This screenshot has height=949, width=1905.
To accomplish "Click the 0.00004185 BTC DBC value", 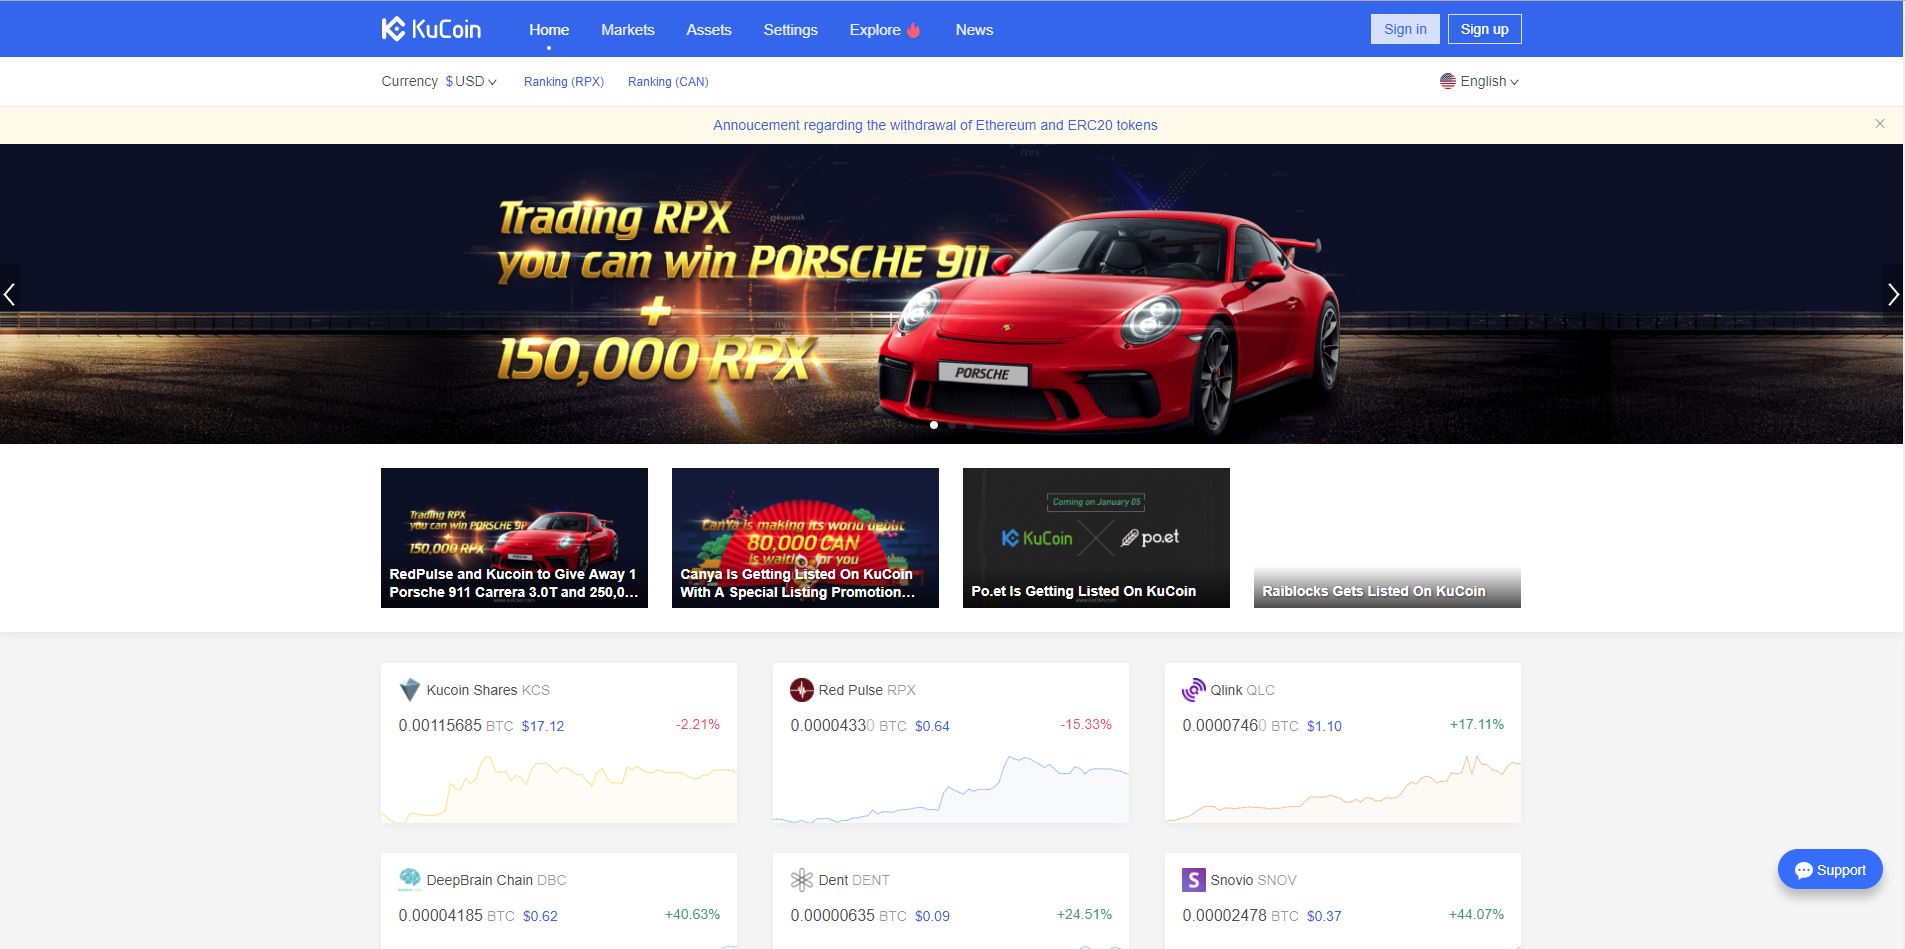I will pyautogui.click(x=456, y=915).
